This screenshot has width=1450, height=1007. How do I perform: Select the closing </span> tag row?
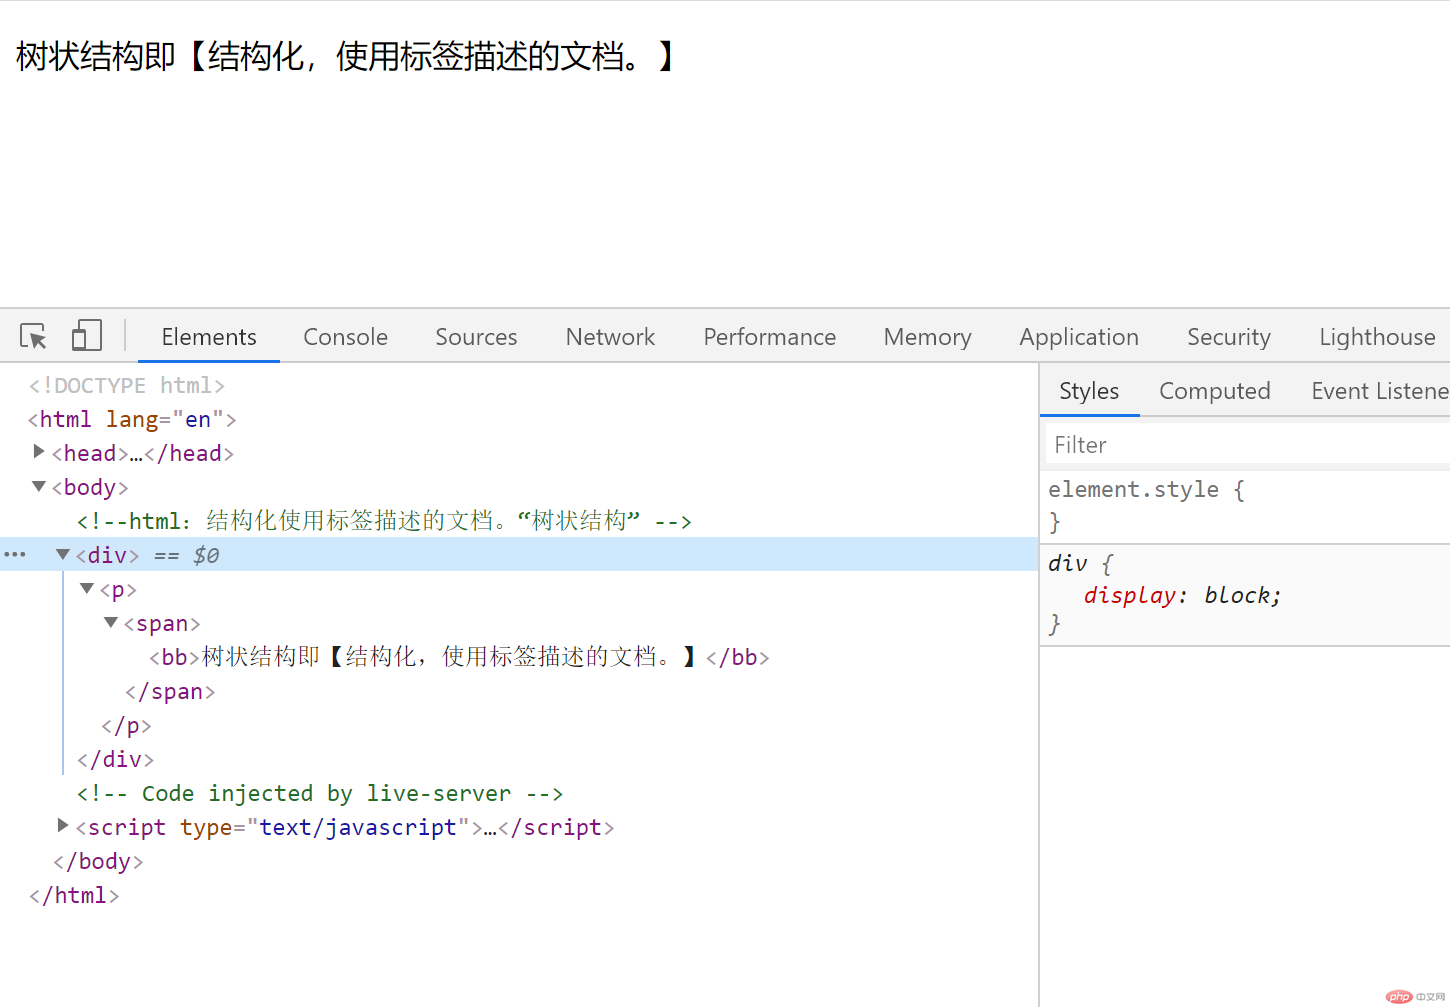click(x=170, y=691)
